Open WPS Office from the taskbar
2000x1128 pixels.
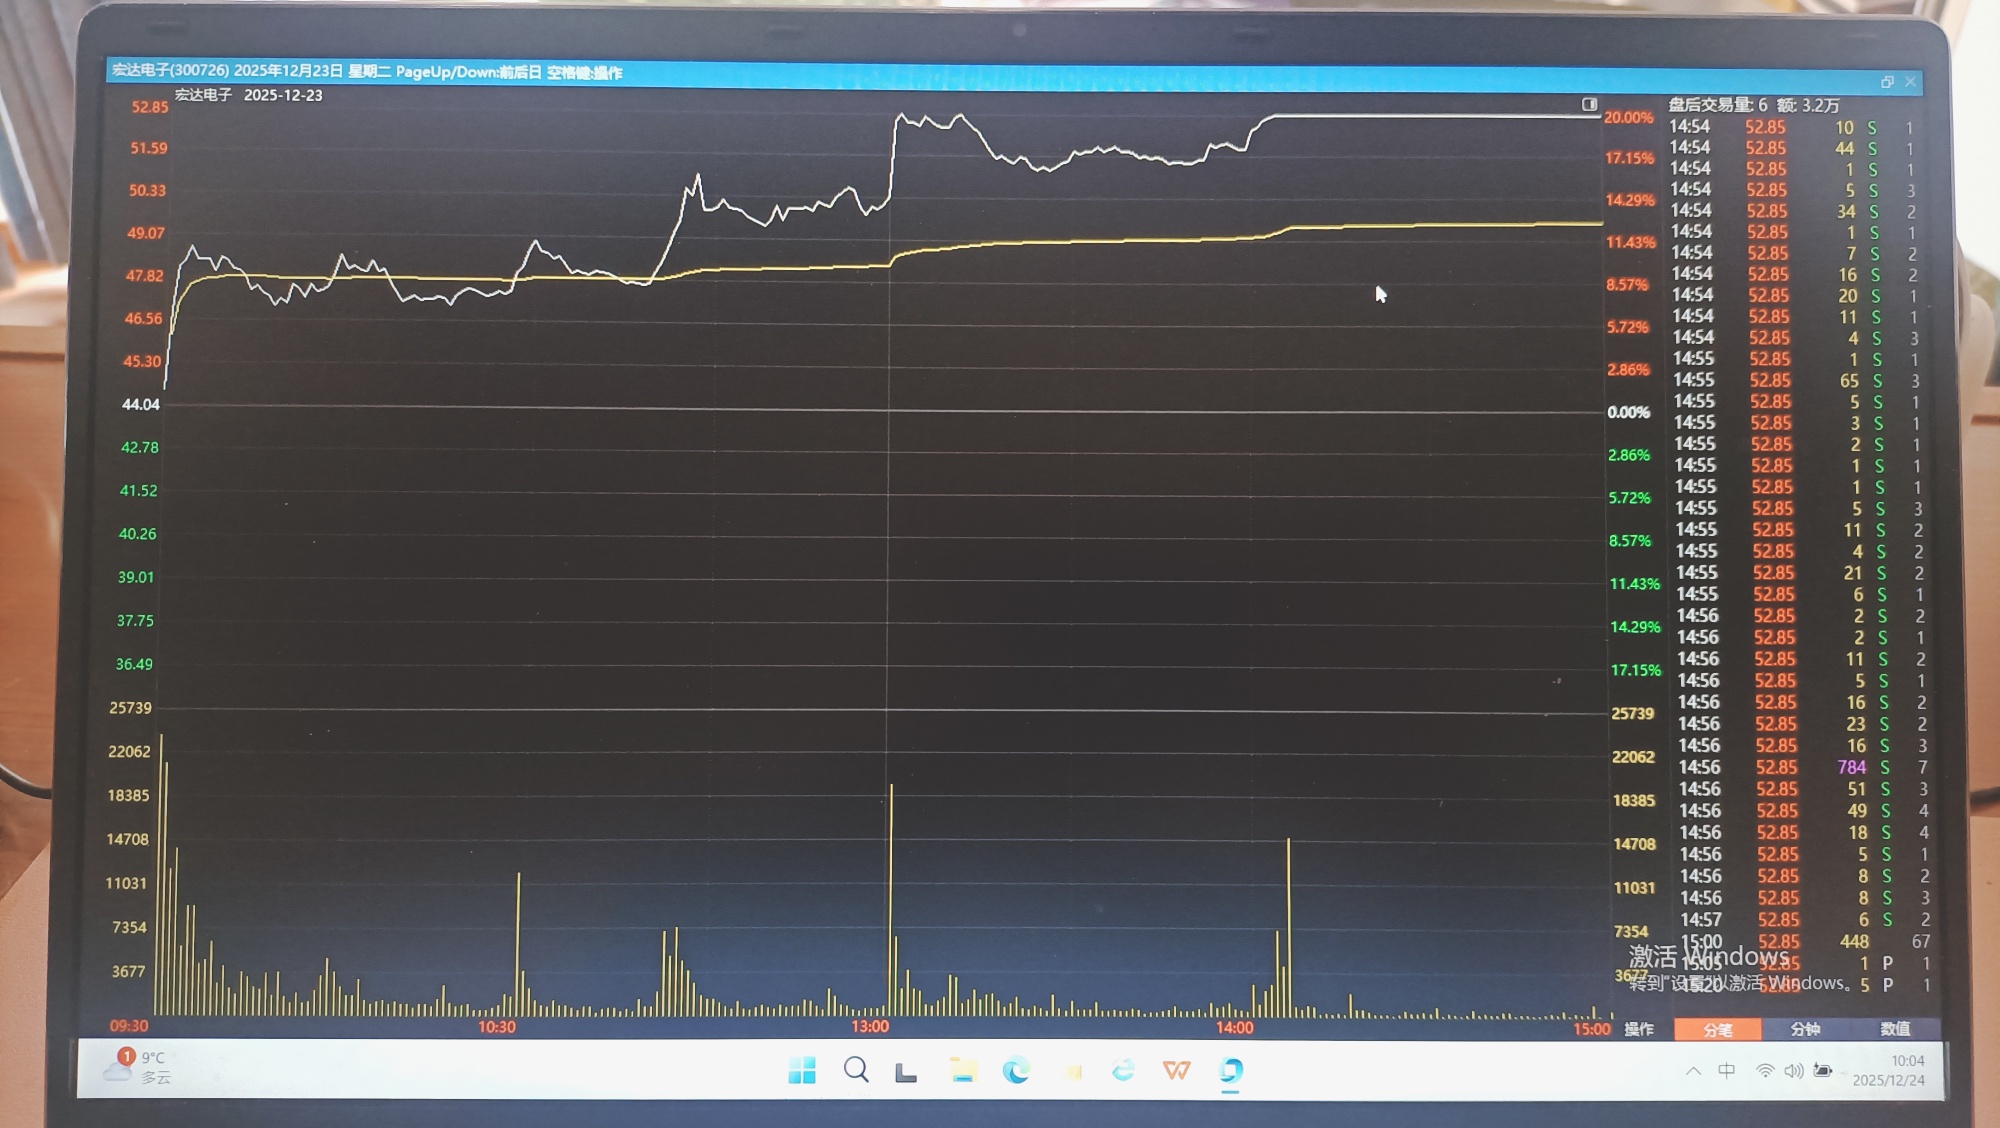point(1177,1071)
